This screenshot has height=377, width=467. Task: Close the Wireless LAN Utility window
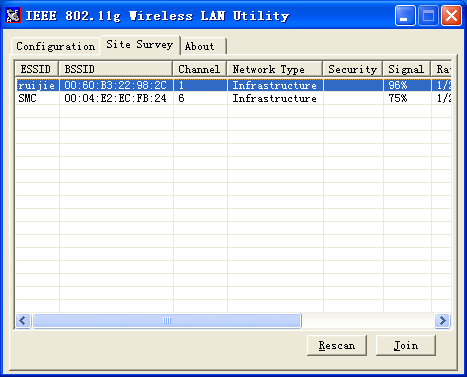point(451,16)
